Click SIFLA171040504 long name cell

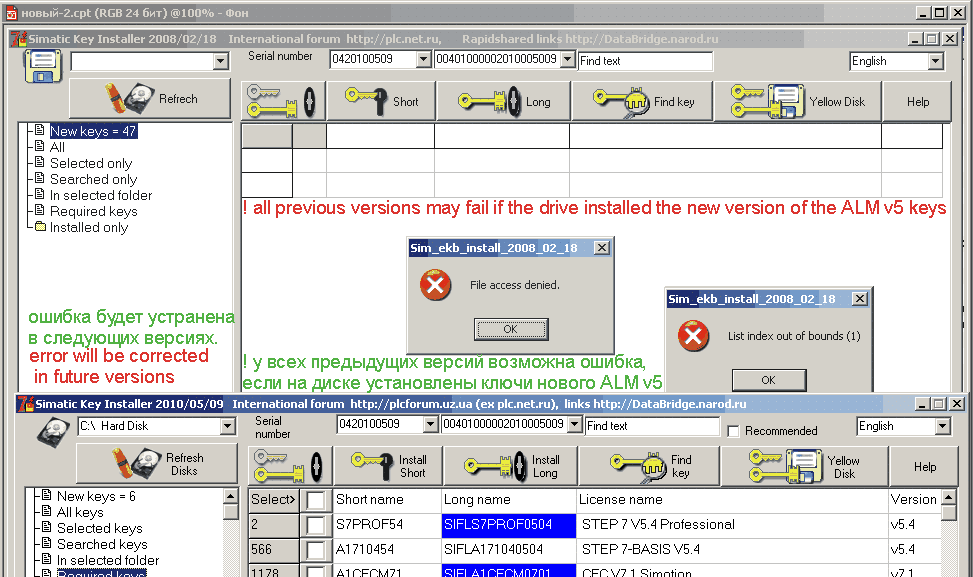pyautogui.click(x=509, y=550)
